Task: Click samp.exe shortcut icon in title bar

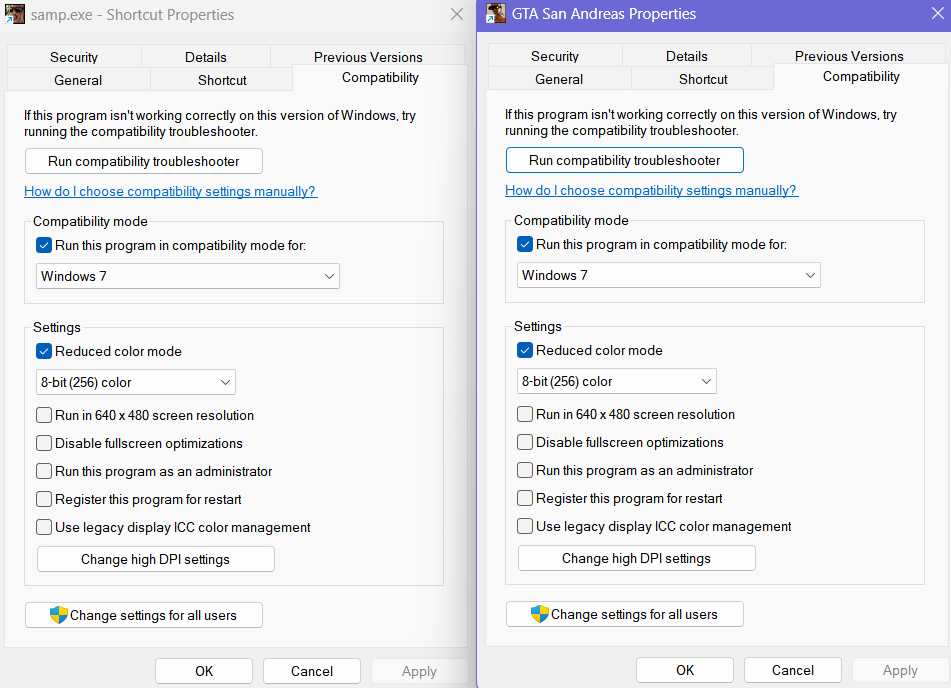Action: point(15,14)
